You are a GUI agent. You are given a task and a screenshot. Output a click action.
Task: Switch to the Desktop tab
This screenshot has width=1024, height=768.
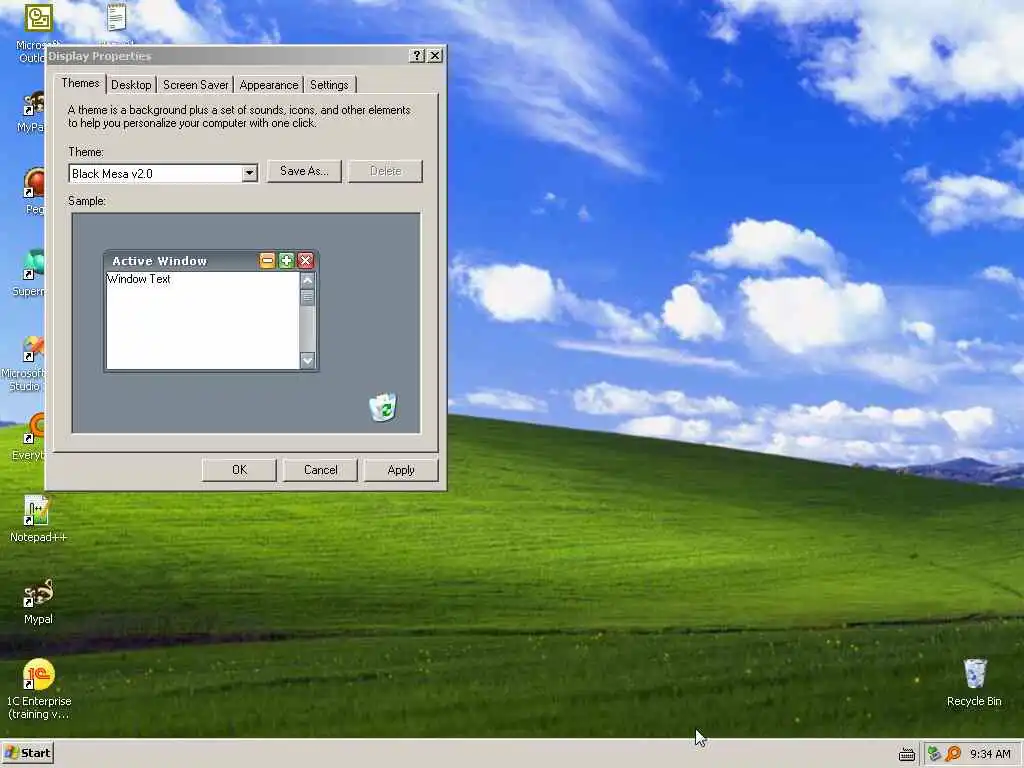tap(131, 85)
